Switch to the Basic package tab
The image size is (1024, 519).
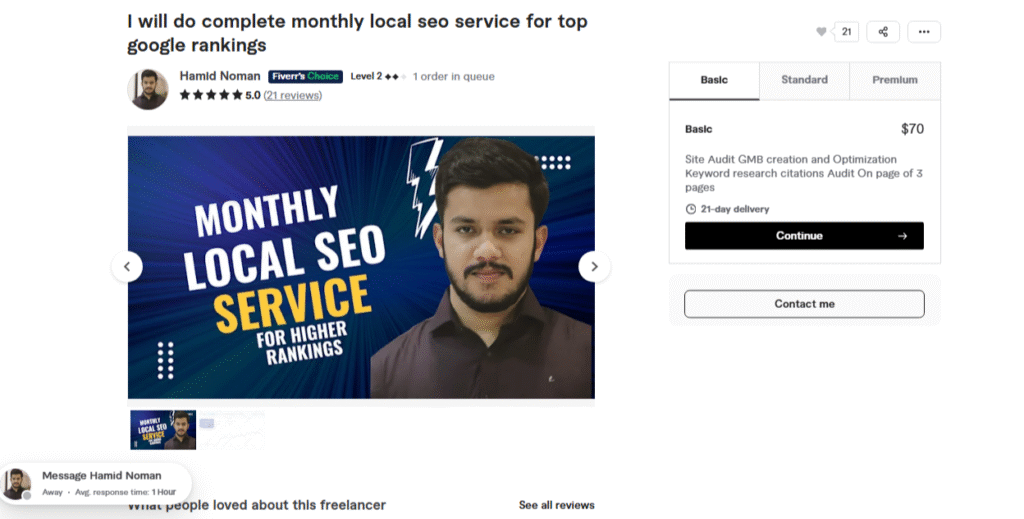point(714,80)
